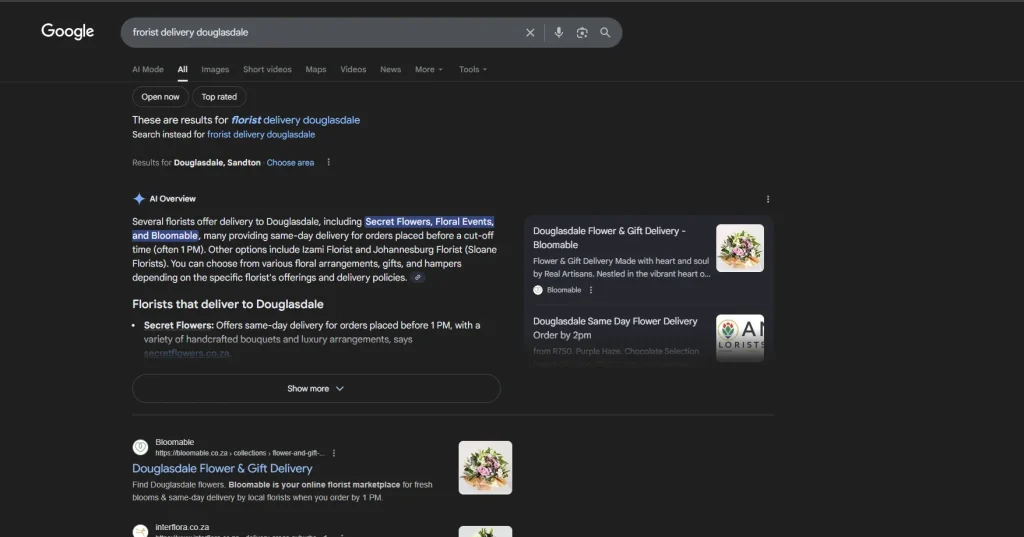Toggle the Top rated filter chip
The height and width of the screenshot is (537, 1024).
coord(219,97)
